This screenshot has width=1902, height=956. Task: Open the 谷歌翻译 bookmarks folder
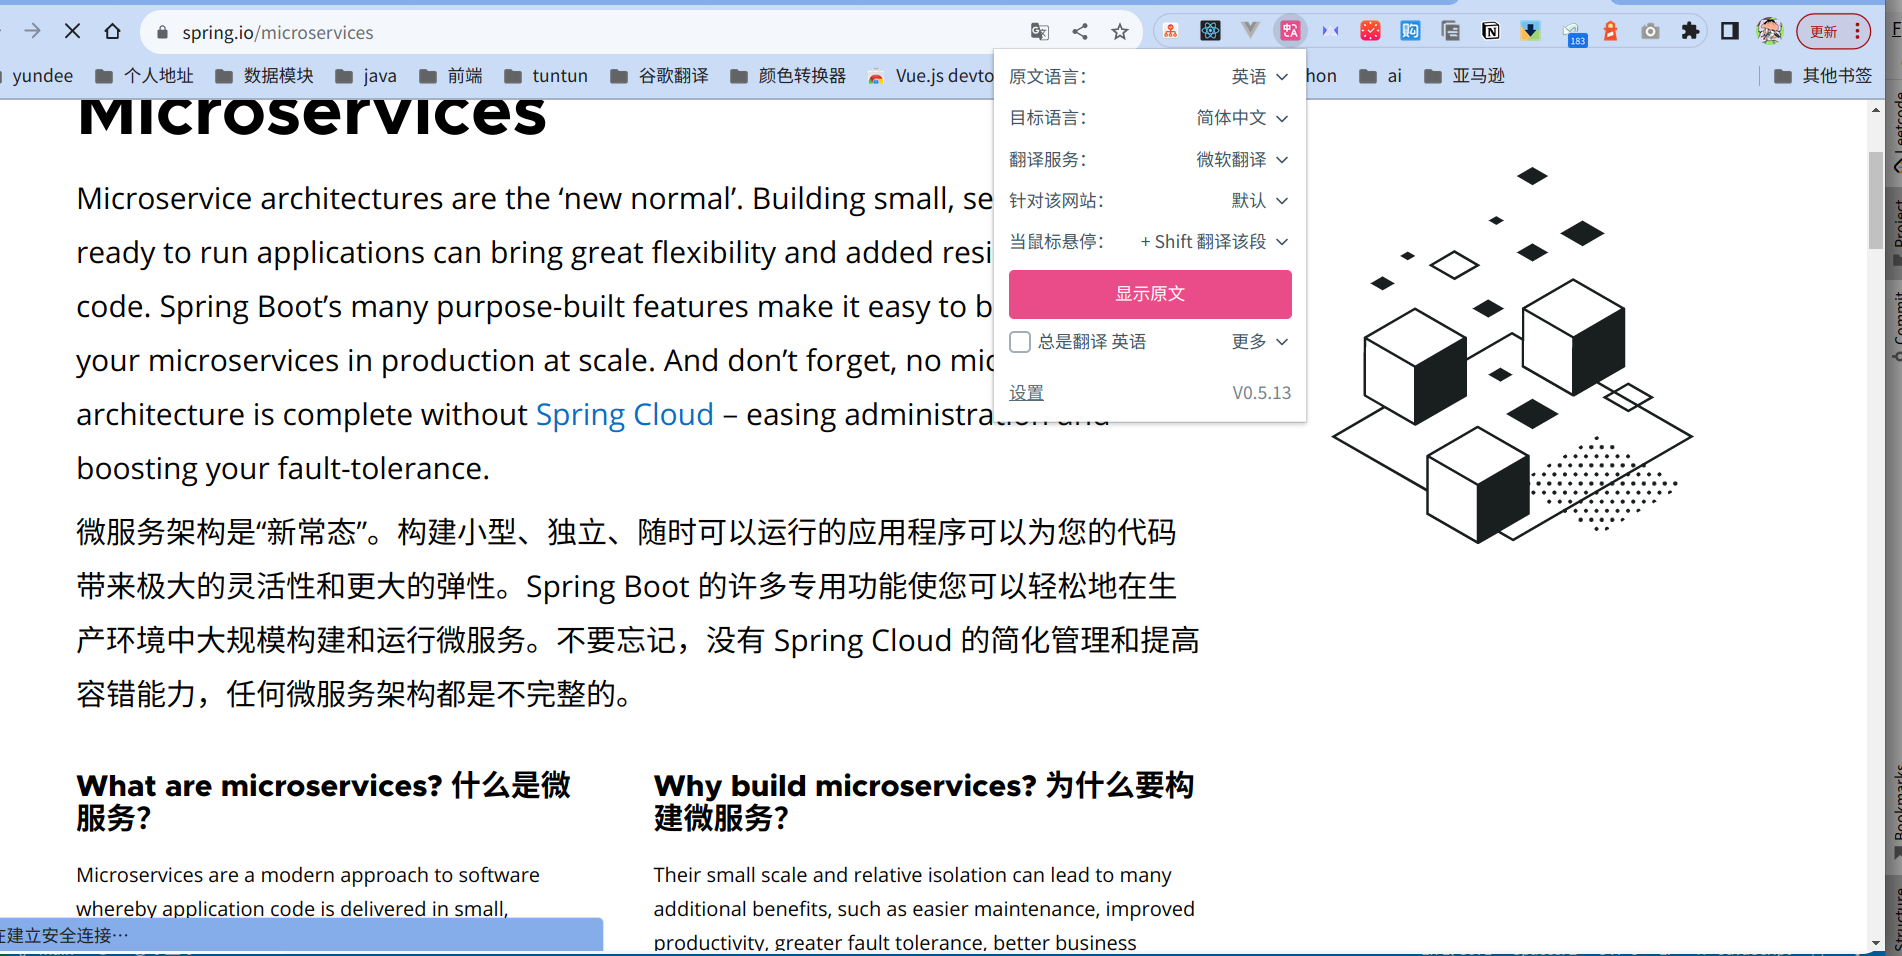[x=659, y=76]
